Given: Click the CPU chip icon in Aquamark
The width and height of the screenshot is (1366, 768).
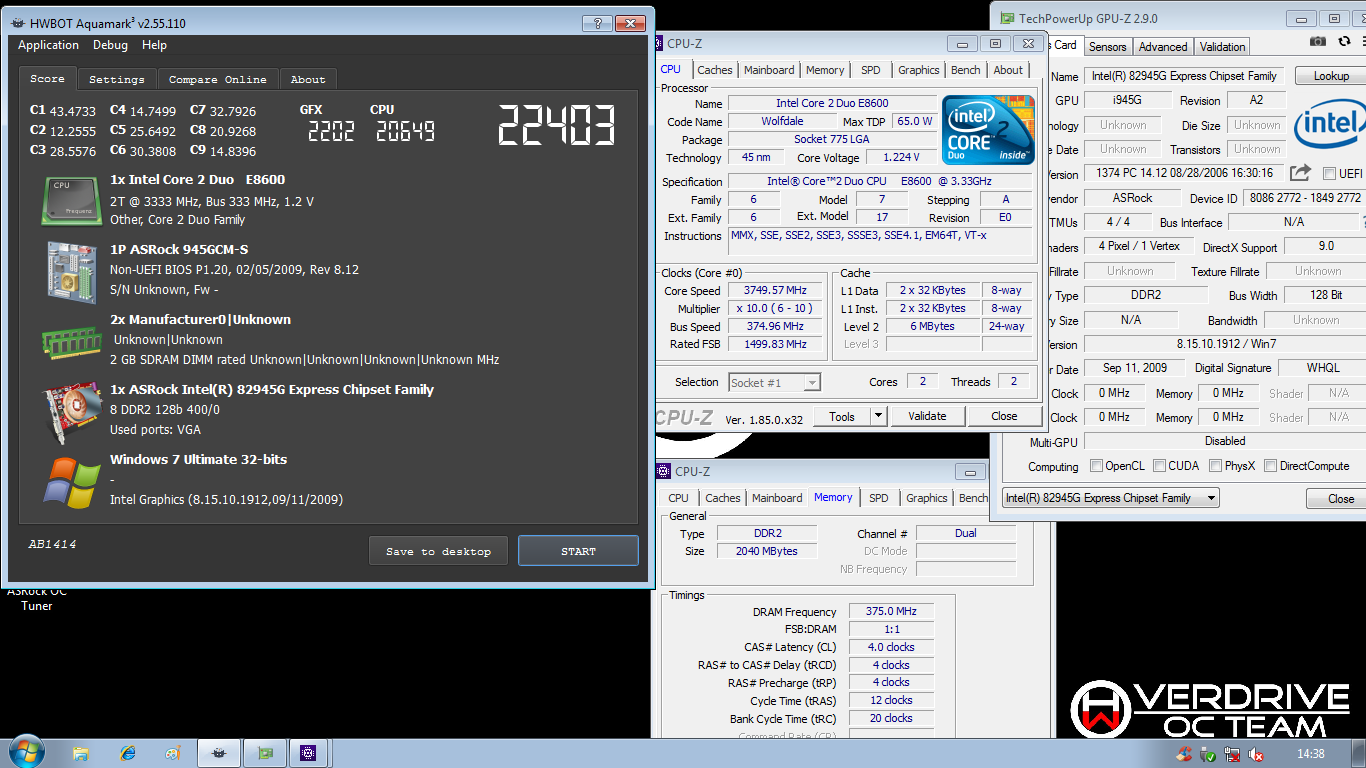Looking at the screenshot, I should pyautogui.click(x=70, y=200).
